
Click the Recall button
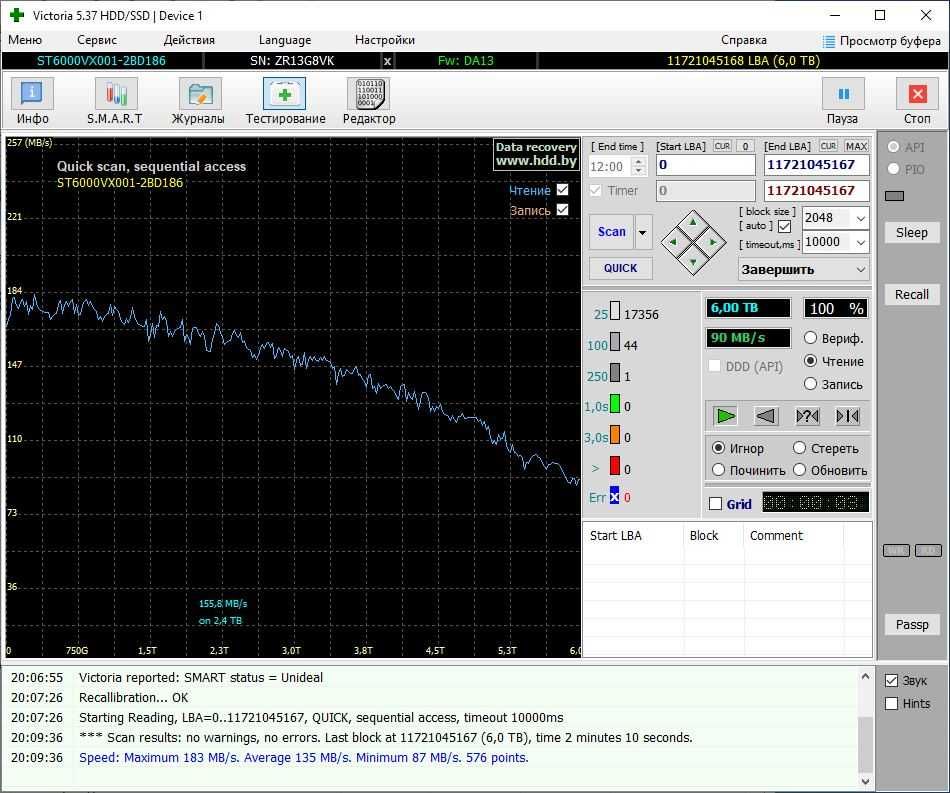[x=911, y=294]
